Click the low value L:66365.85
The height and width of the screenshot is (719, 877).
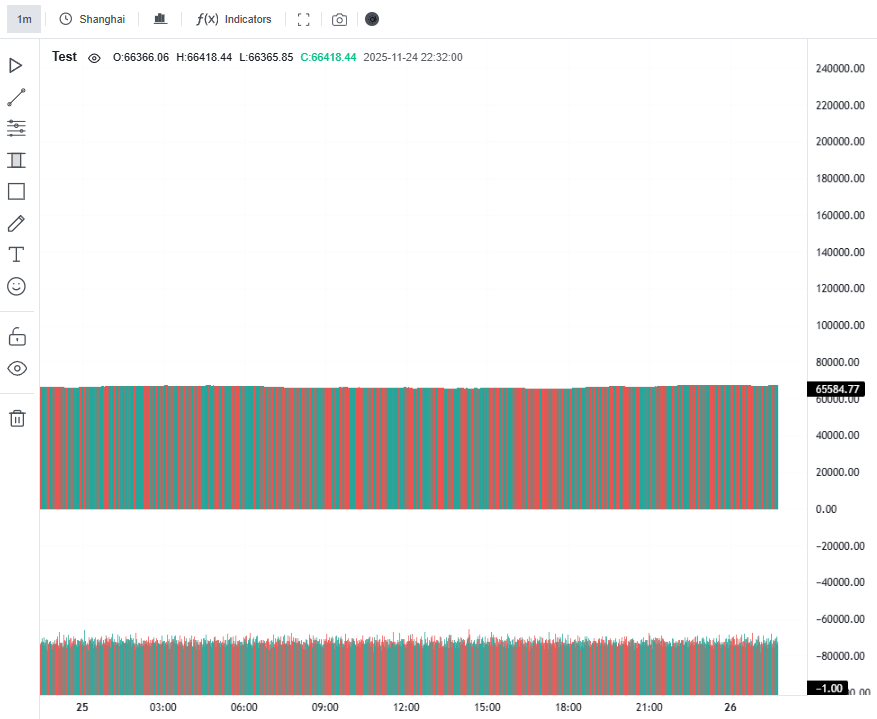coord(266,57)
